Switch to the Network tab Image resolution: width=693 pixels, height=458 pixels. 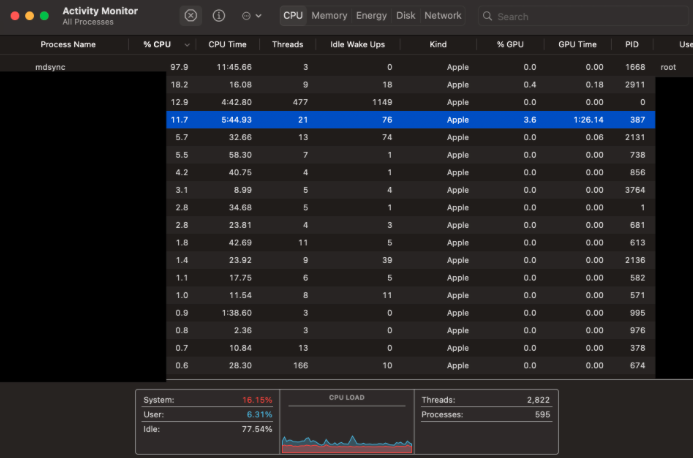442,15
